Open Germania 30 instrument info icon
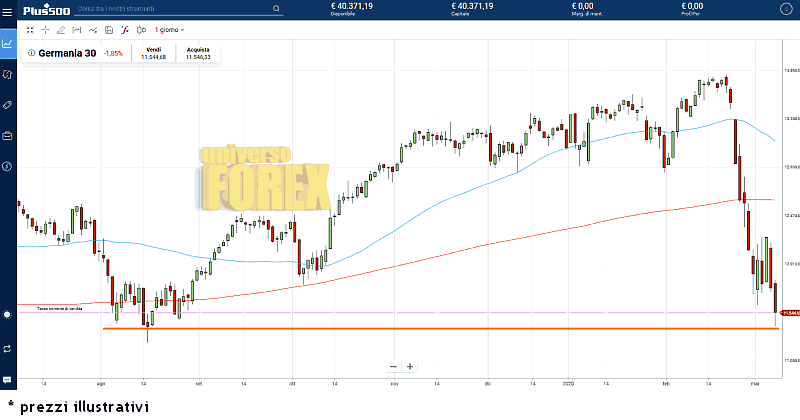 coord(31,53)
